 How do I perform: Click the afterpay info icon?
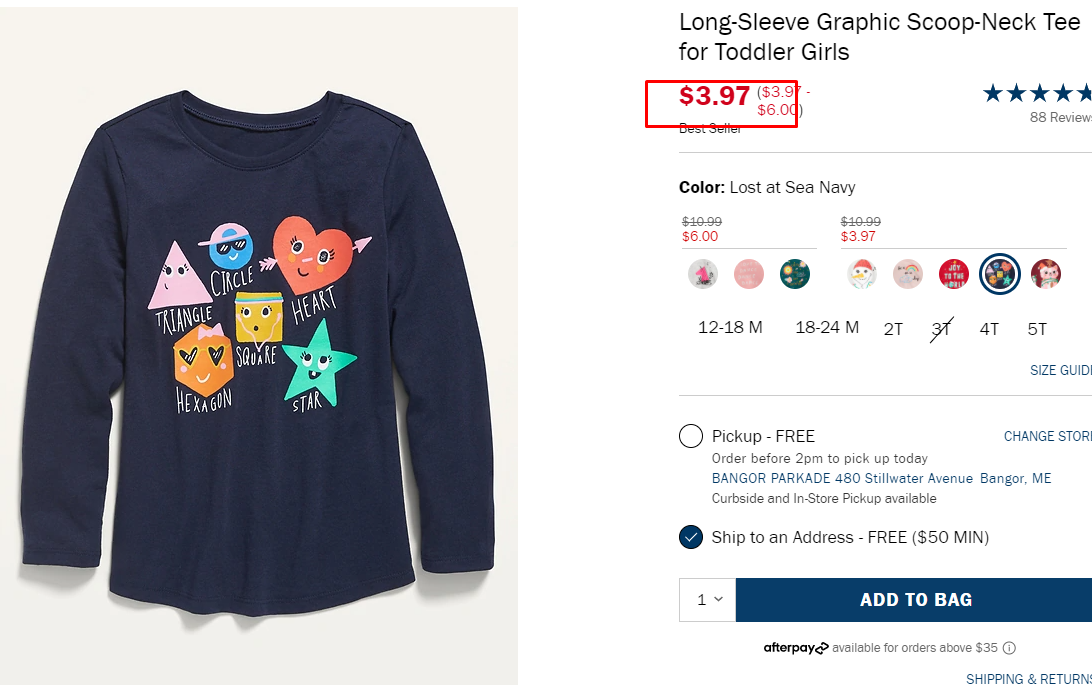(1009, 648)
